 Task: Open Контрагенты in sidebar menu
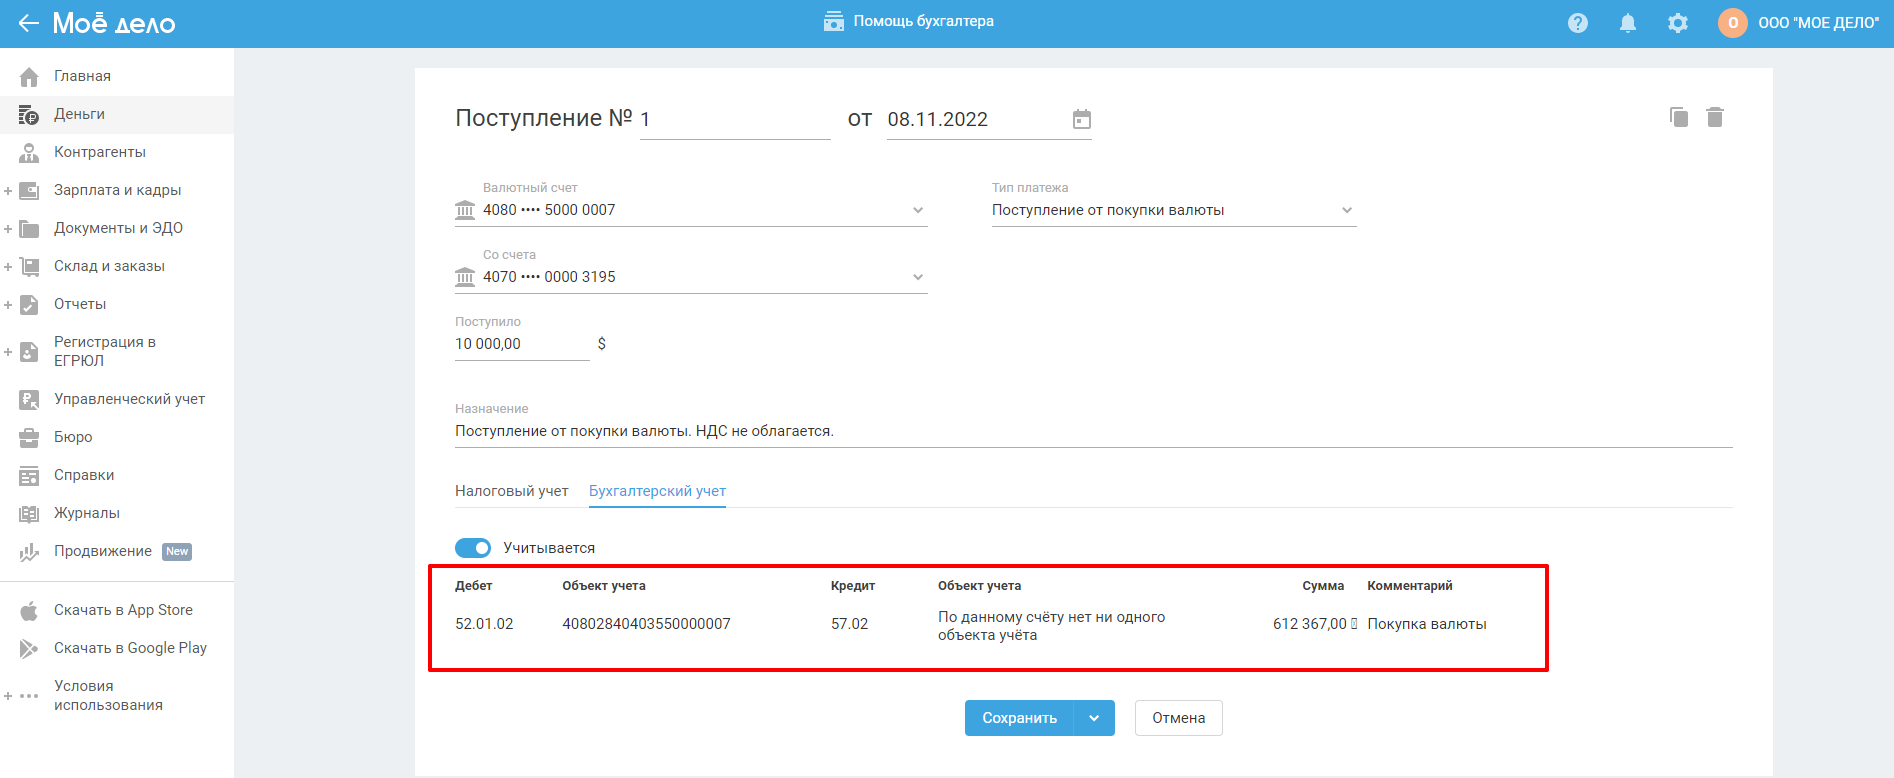[x=100, y=152]
